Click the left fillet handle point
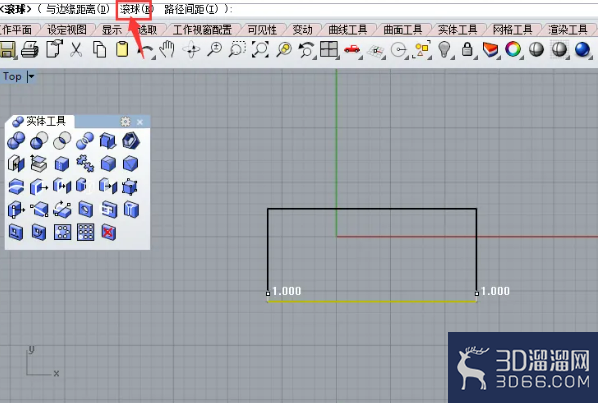The image size is (598, 403). point(268,294)
